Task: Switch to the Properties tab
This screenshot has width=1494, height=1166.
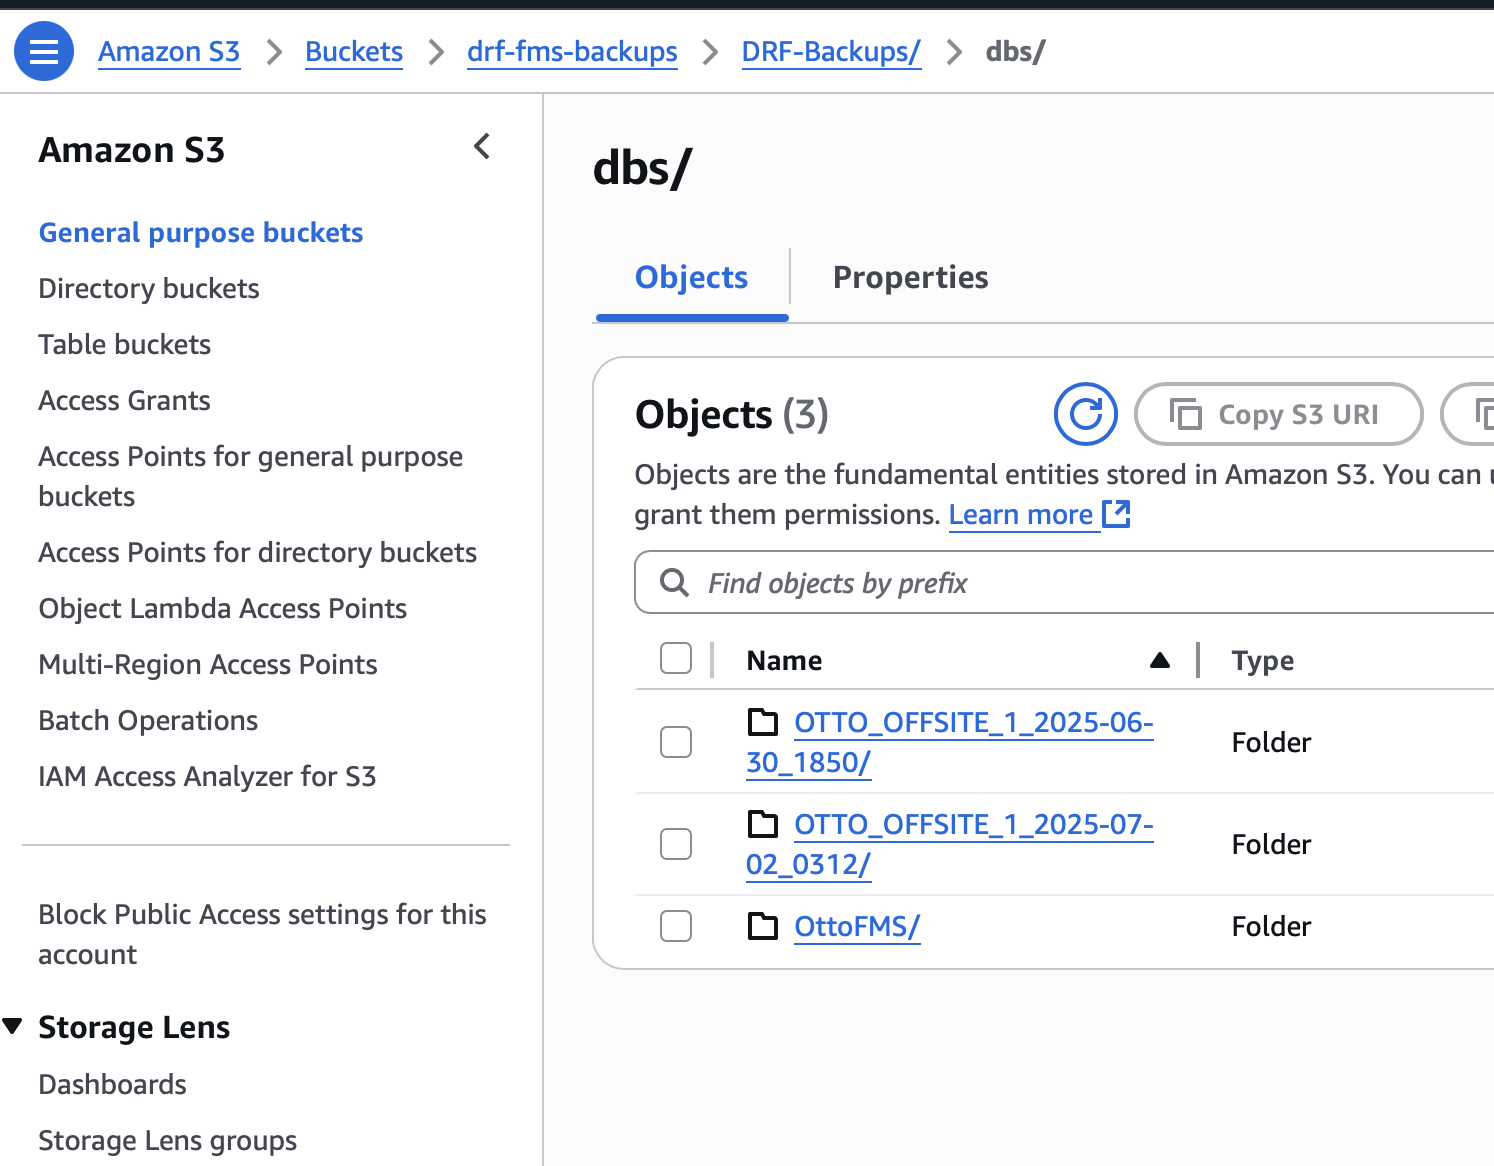Action: (x=910, y=277)
